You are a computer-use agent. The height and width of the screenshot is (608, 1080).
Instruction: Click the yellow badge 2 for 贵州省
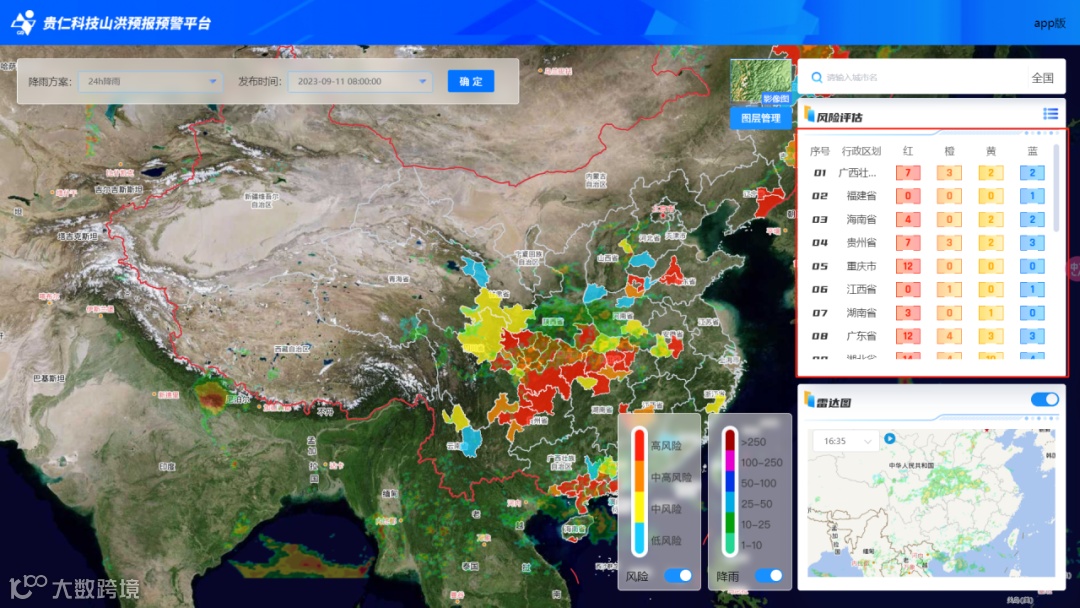[990, 242]
